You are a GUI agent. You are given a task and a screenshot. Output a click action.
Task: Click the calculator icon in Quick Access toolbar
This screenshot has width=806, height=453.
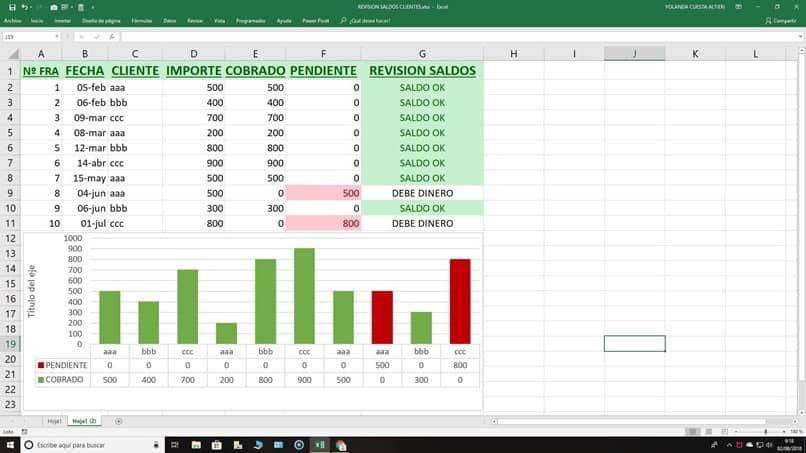point(81,7)
